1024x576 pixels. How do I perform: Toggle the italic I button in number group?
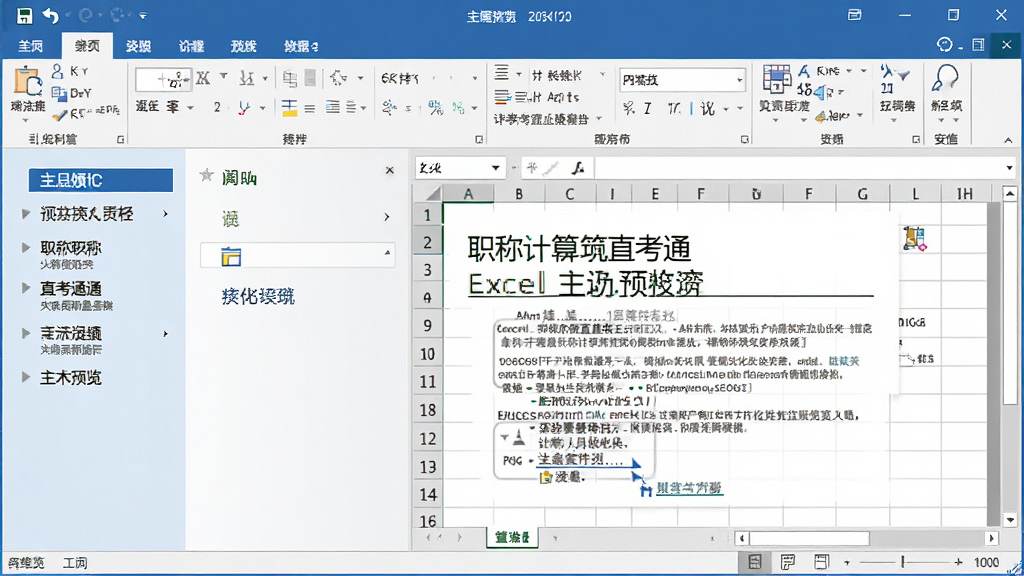647,108
